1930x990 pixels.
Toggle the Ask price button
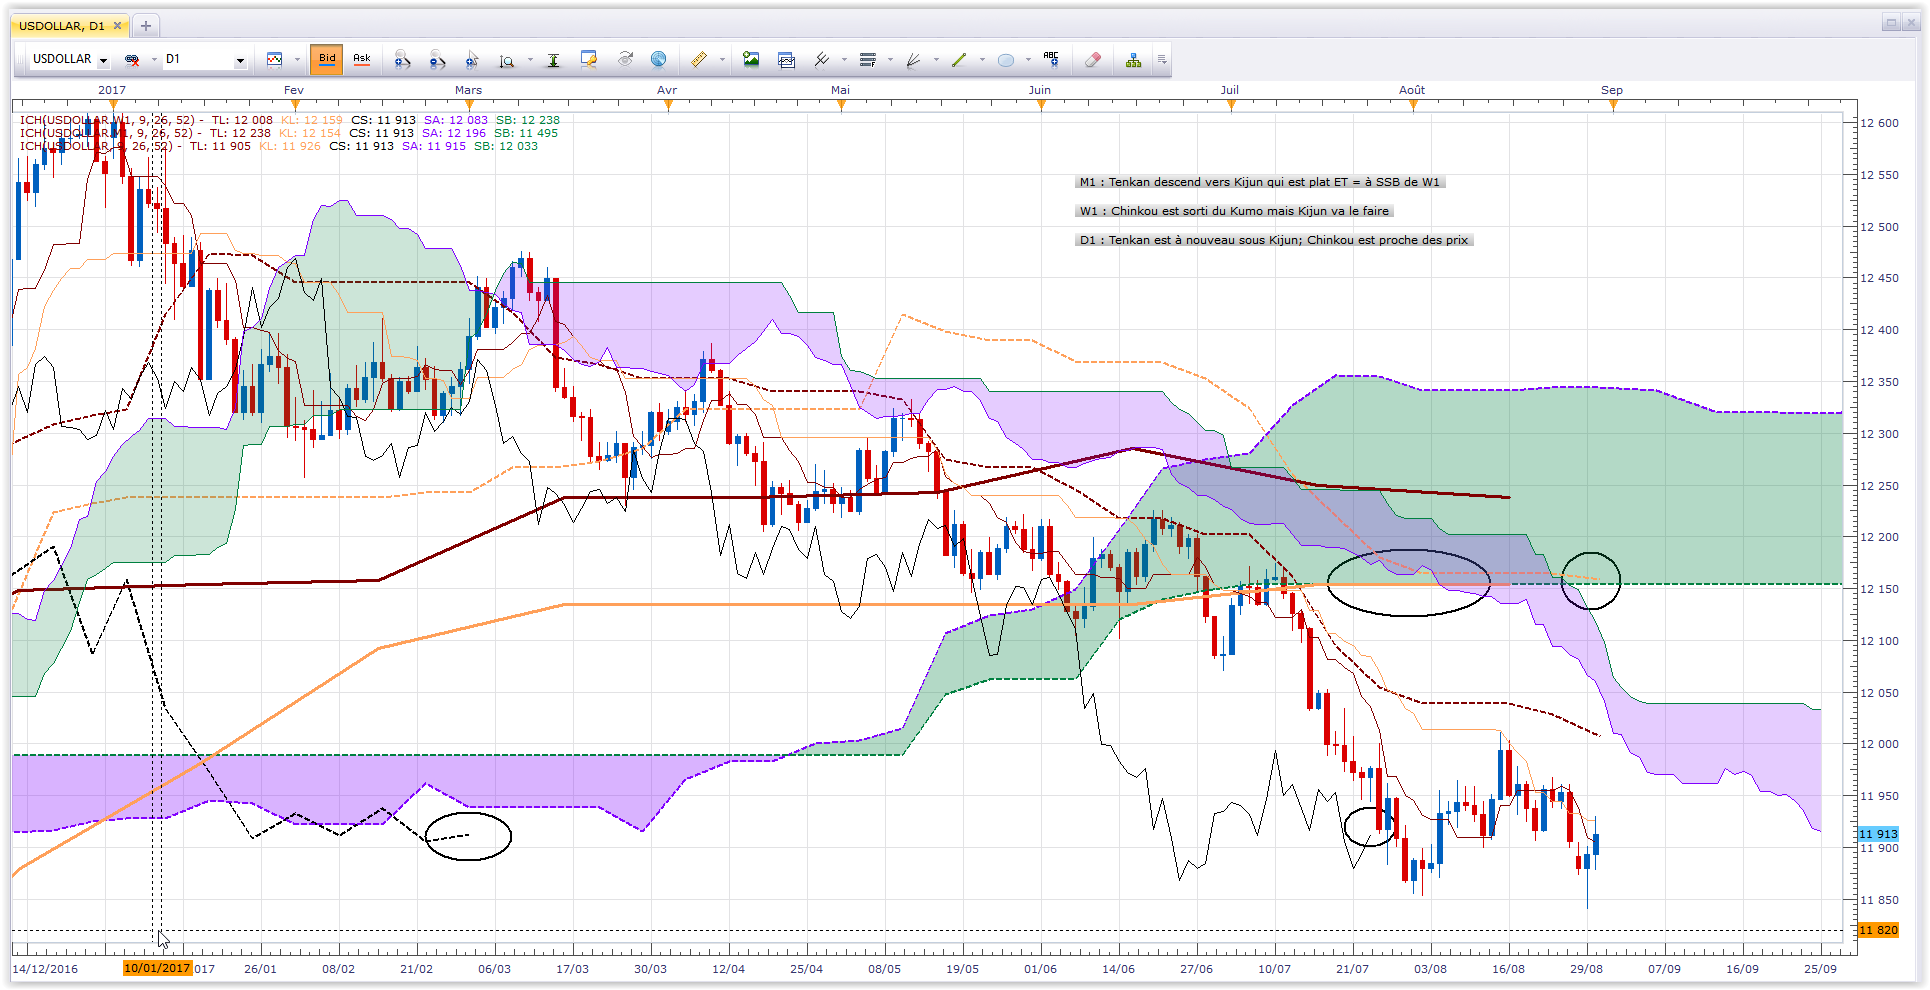362,59
